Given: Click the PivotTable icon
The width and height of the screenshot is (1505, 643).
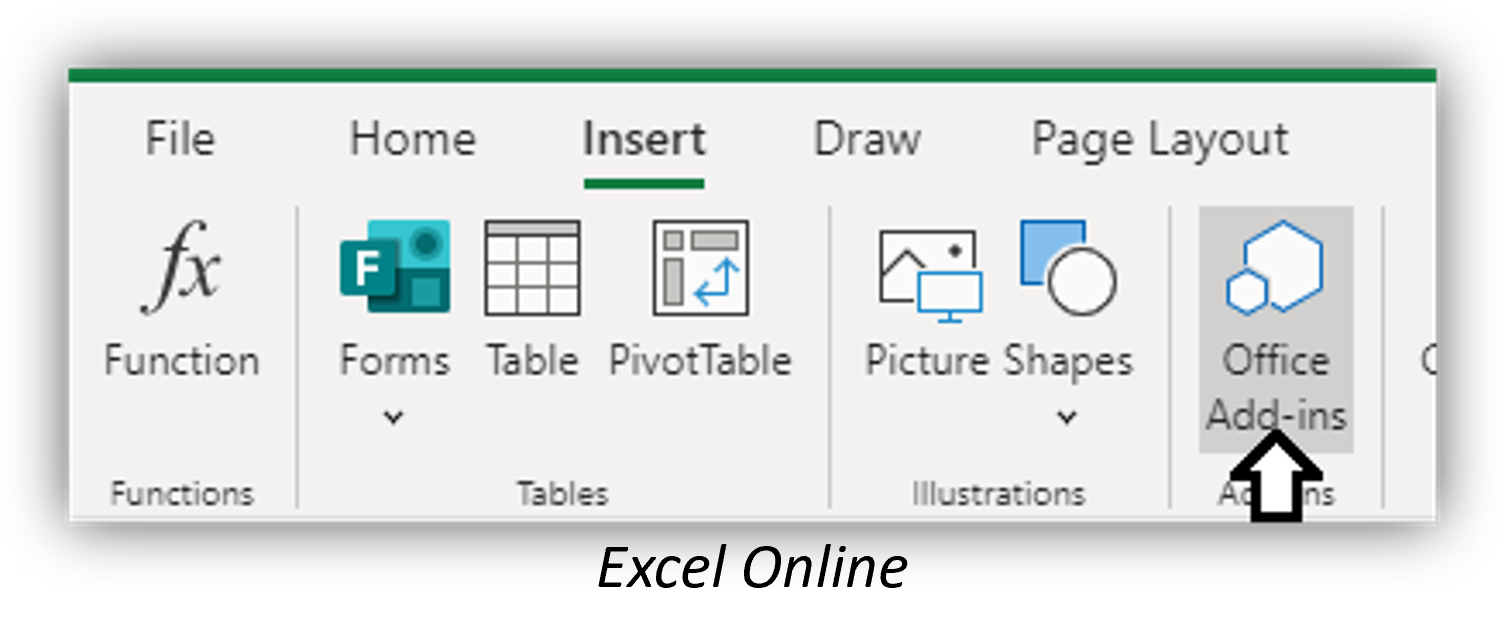Looking at the screenshot, I should coord(700,268).
